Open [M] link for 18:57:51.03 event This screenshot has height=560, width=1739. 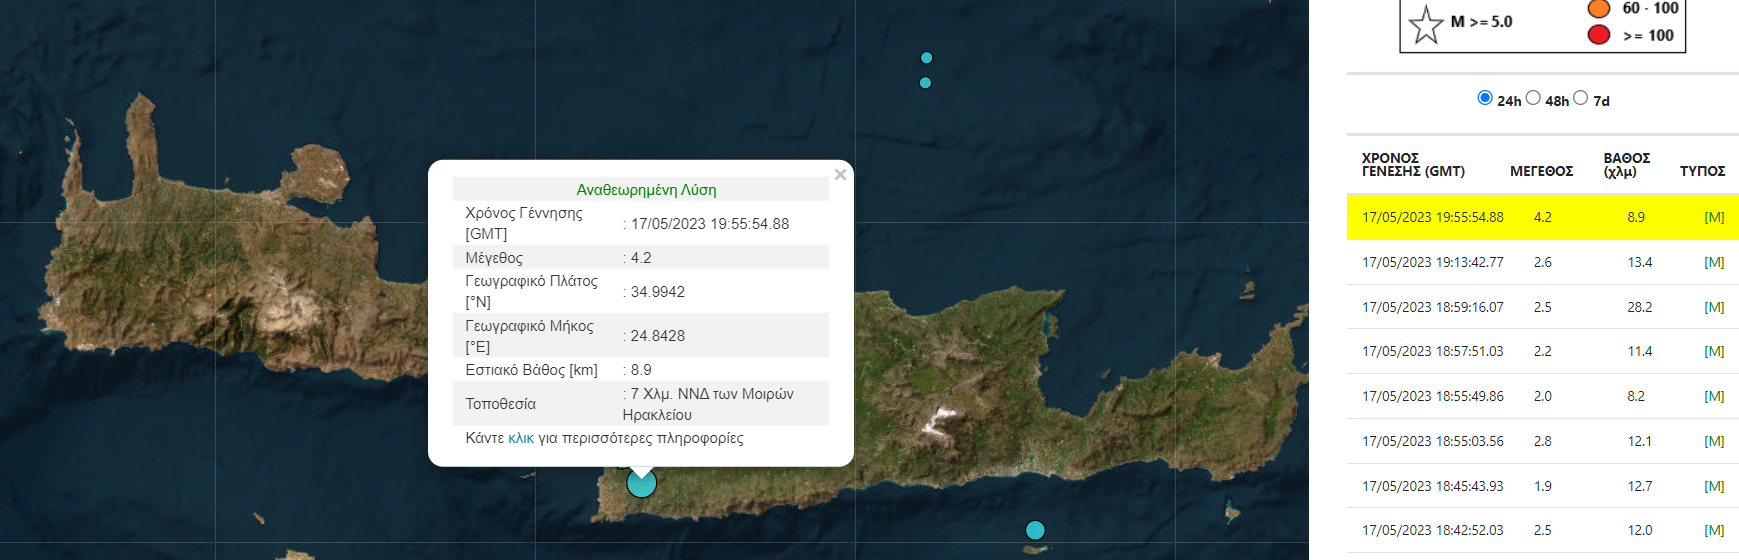1714,351
